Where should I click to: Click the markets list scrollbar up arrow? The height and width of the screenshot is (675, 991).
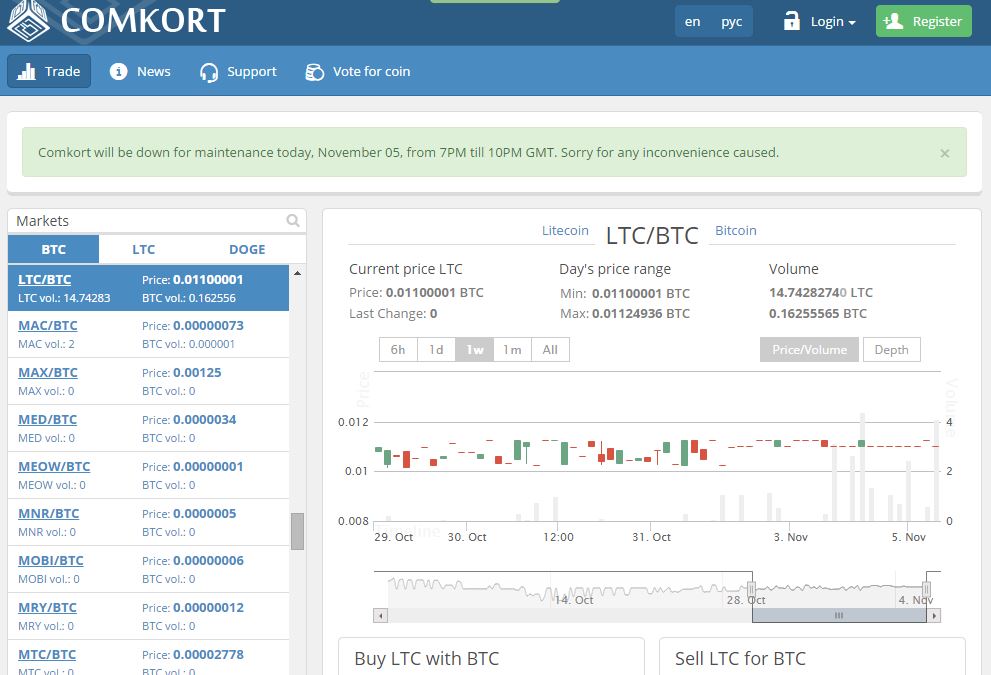pyautogui.click(x=297, y=273)
